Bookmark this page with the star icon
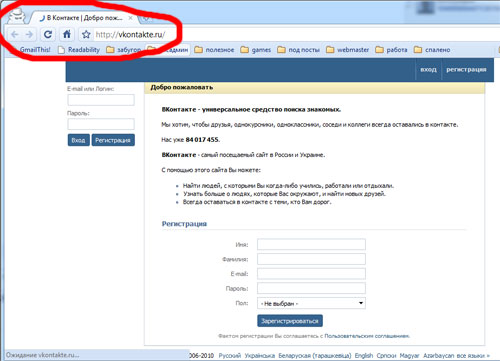500x361 pixels. click(86, 34)
